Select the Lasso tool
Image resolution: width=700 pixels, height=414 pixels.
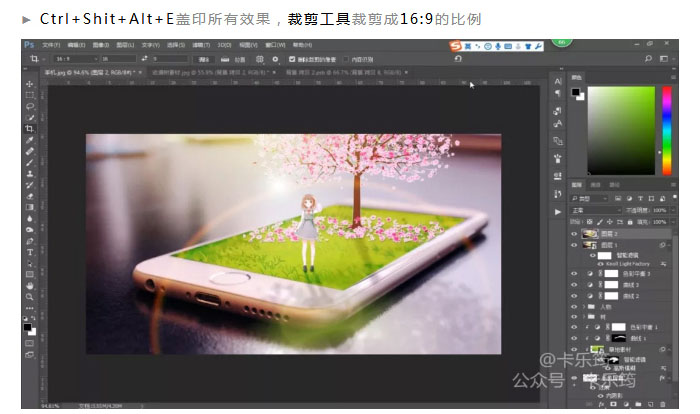coord(30,106)
